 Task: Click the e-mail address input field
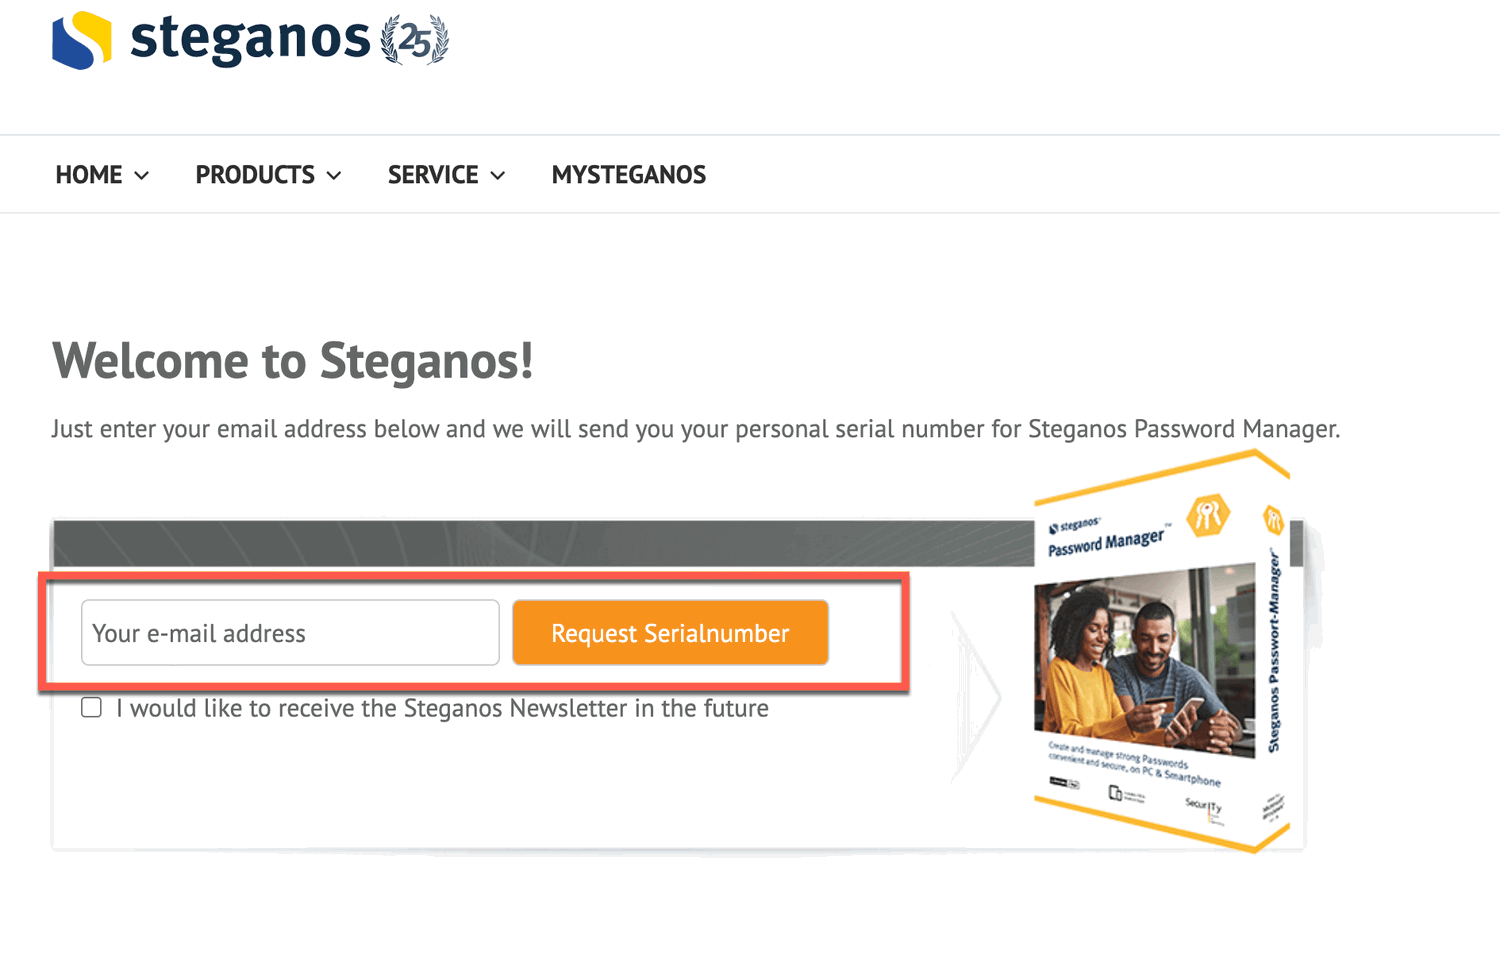(x=289, y=632)
